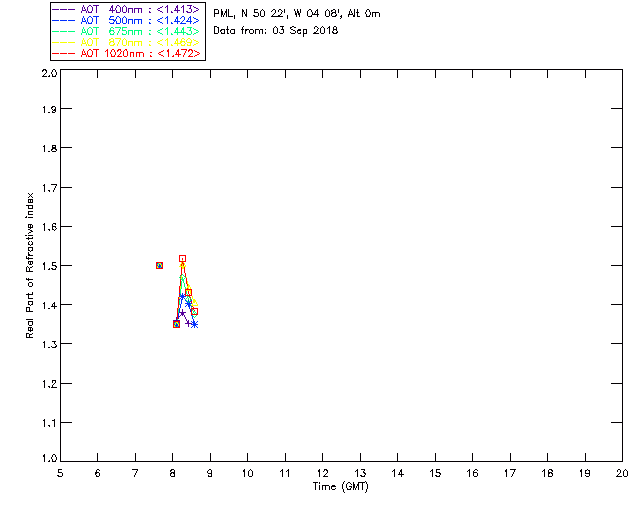Image resolution: width=640 pixels, height=512 pixels.
Task: Click the 1.6 tick label on y-axis
Action: [x=49, y=227]
